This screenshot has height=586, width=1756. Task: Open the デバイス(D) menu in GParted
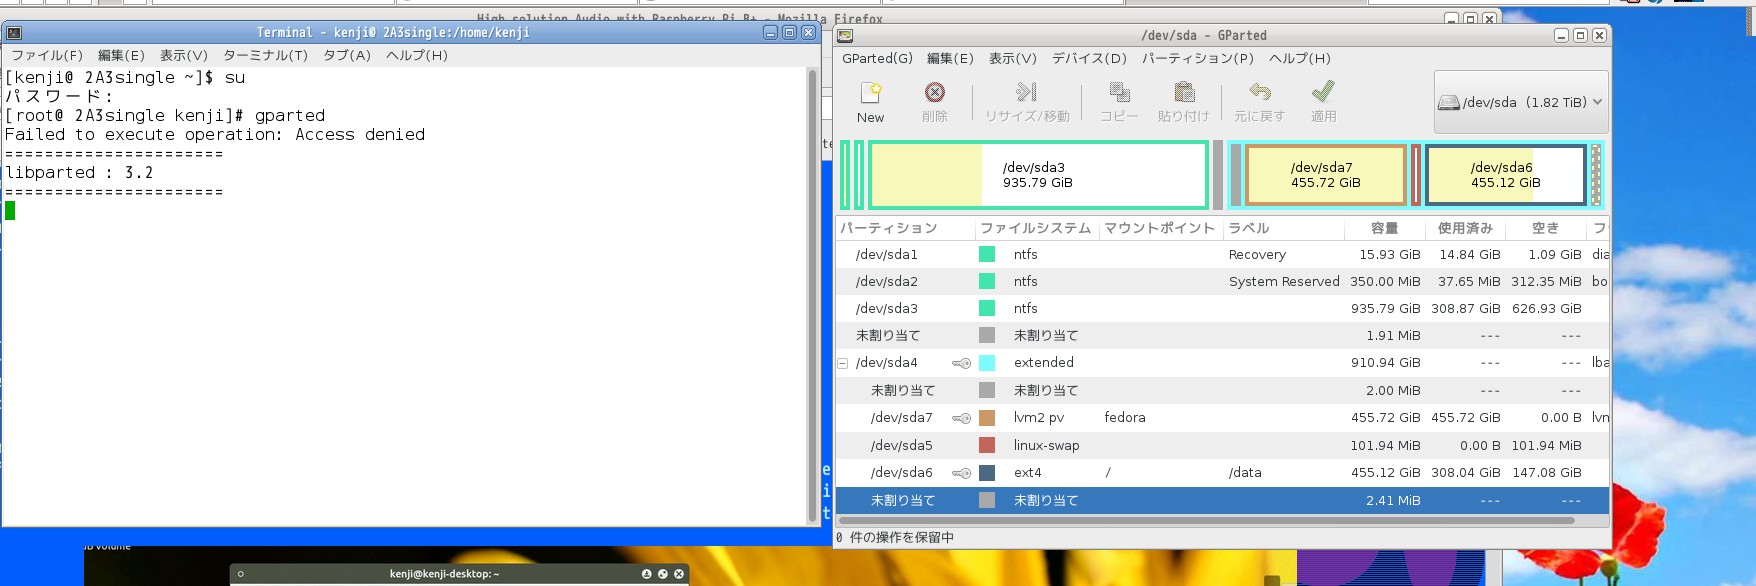click(1089, 59)
